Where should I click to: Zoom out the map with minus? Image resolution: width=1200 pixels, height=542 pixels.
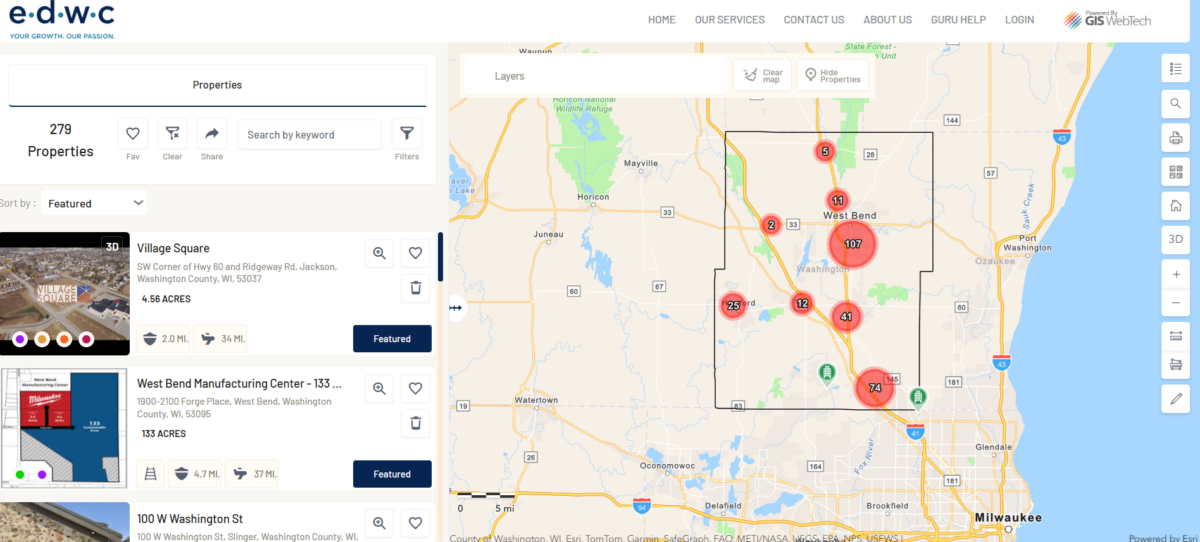click(1175, 303)
